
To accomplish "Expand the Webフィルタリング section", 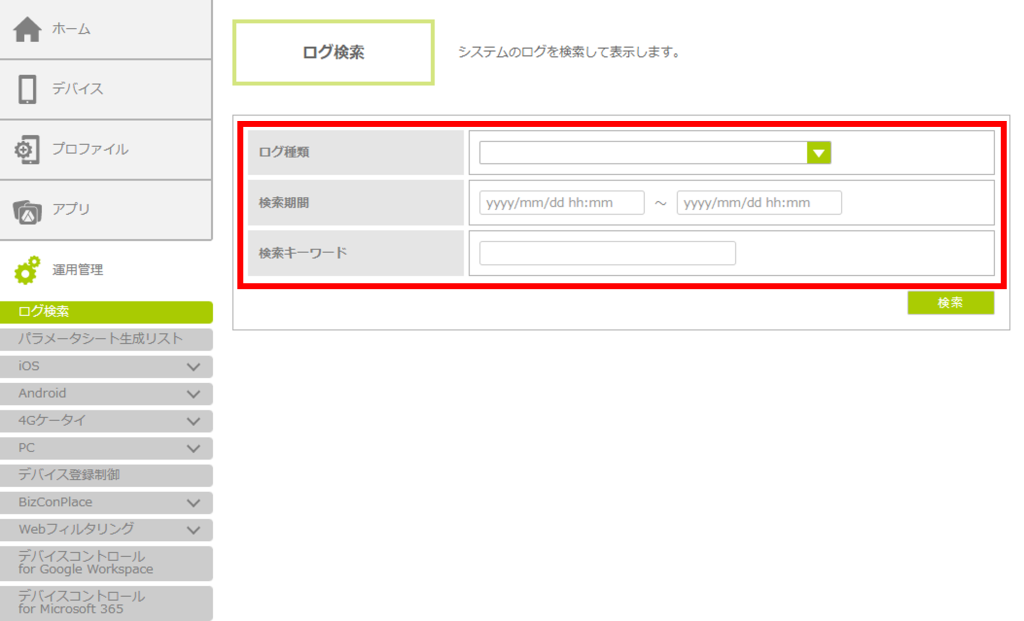I will 194,530.
